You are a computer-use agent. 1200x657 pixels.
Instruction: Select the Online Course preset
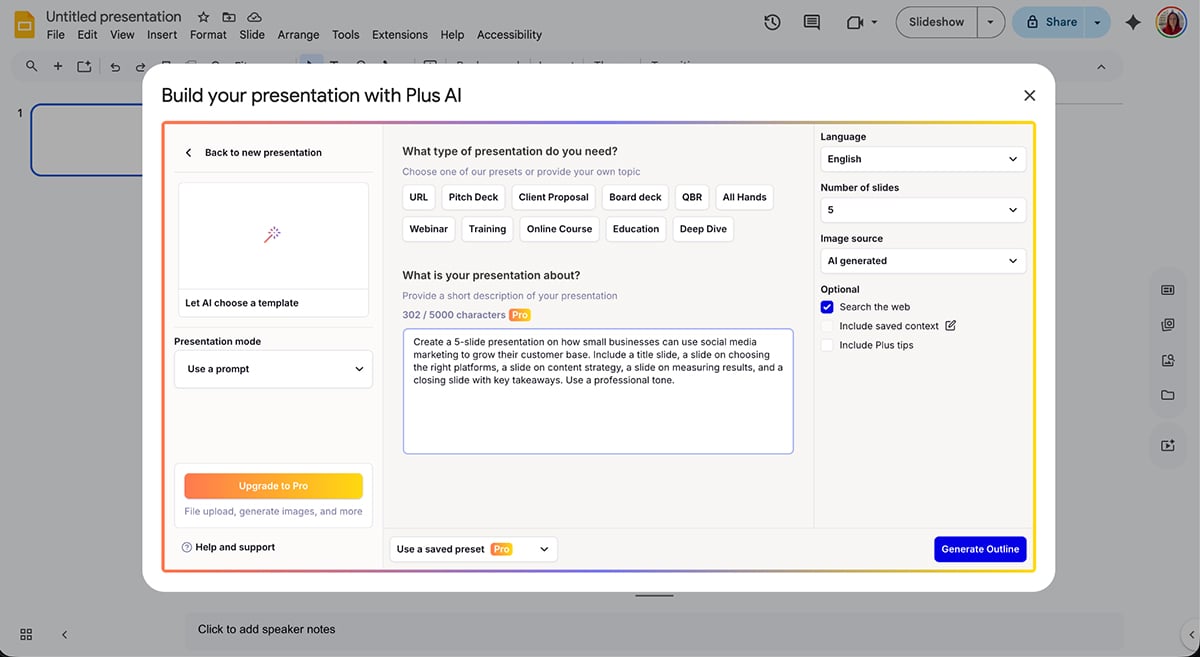pyautogui.click(x=559, y=229)
